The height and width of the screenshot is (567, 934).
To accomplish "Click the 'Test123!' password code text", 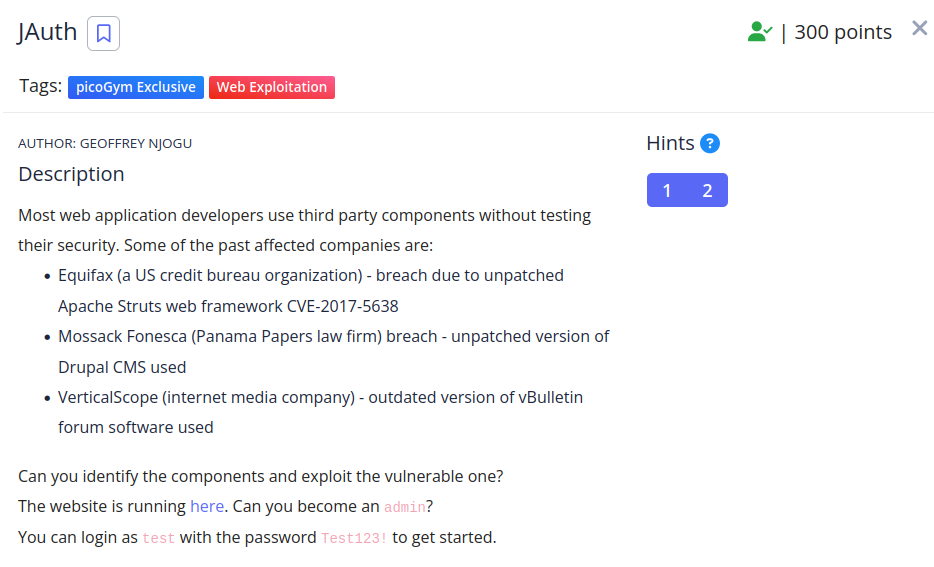I will [354, 538].
